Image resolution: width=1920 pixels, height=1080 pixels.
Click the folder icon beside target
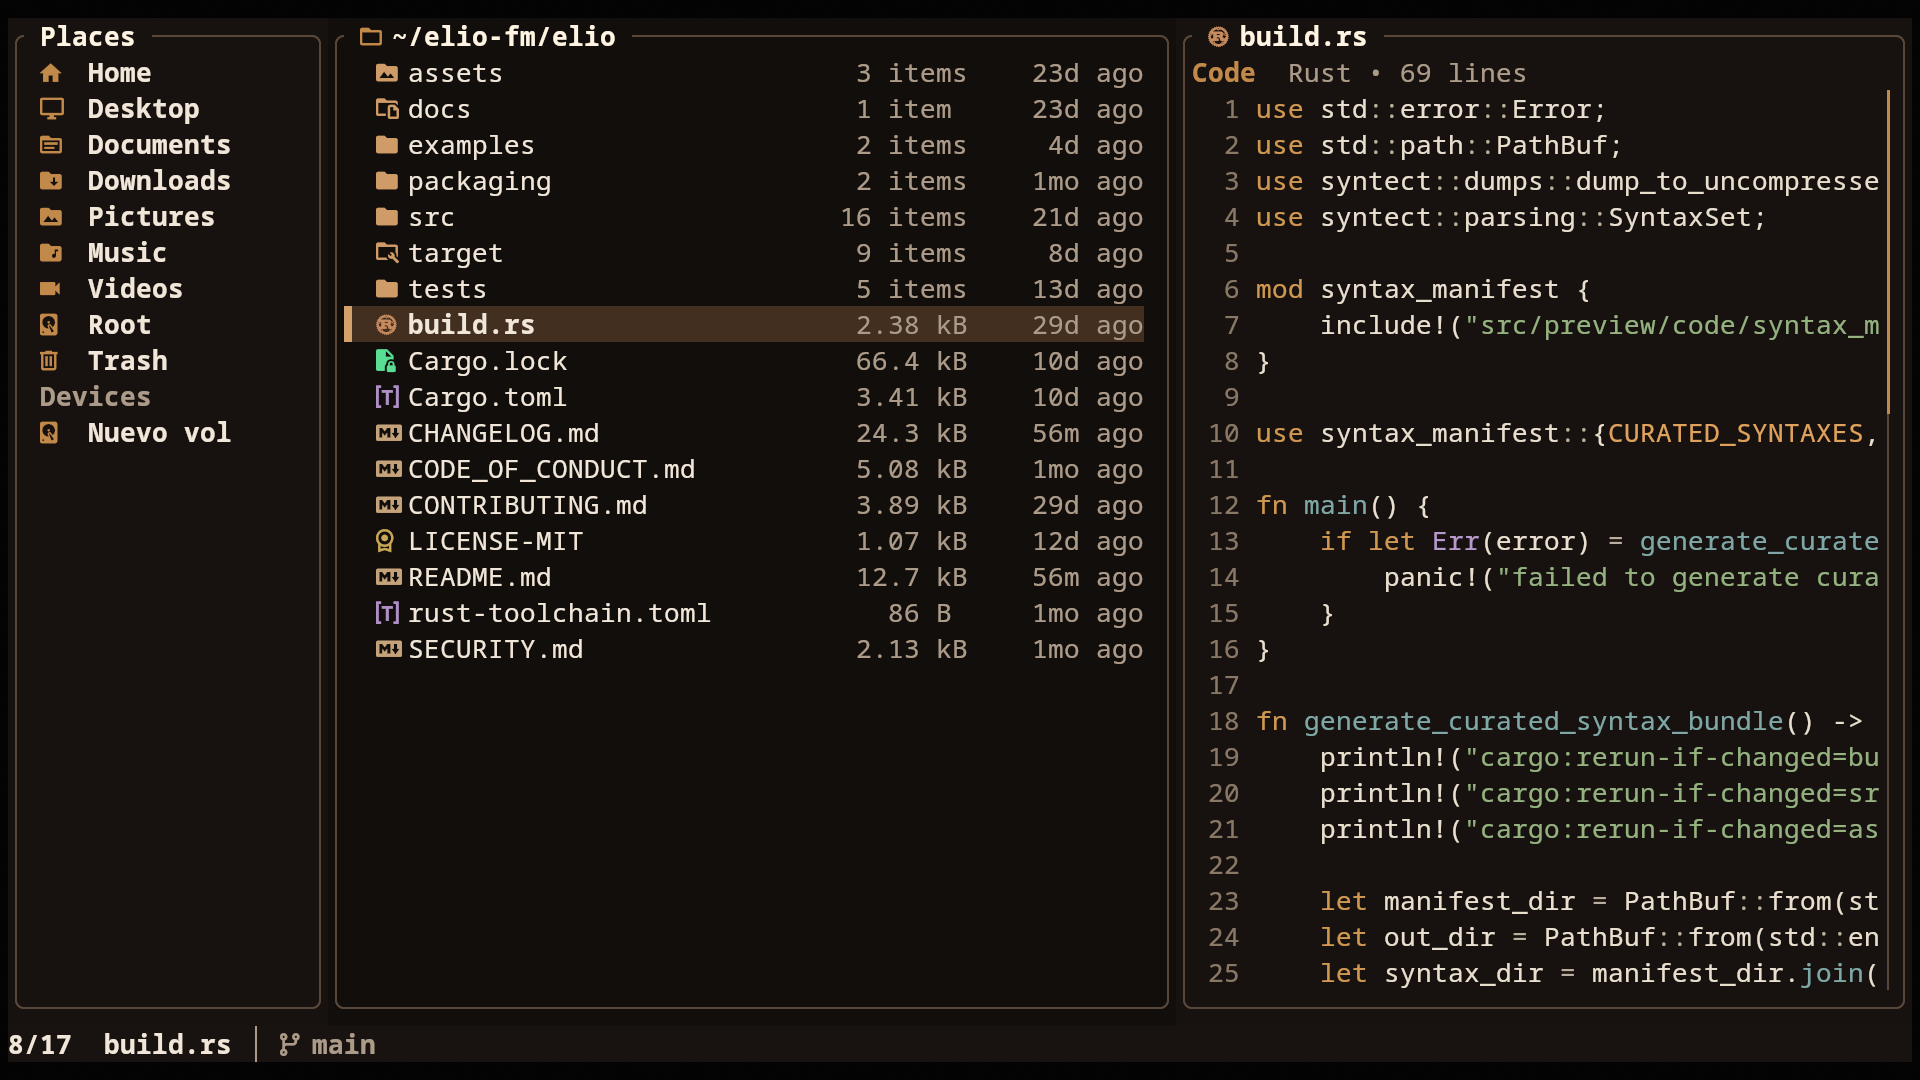coord(387,253)
